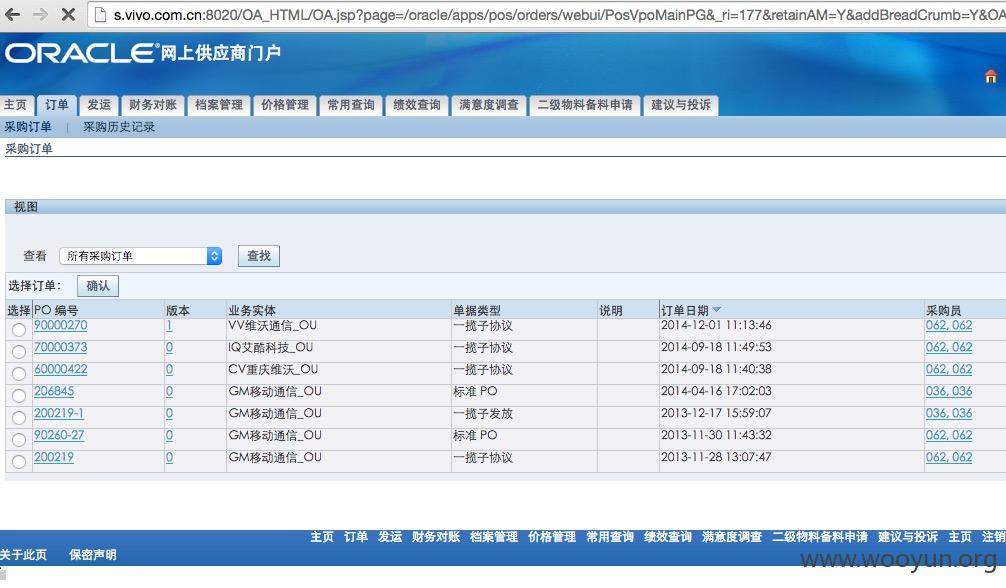Select the radio button for PO 90000270
The image size is (1006, 588).
coord(19,329)
